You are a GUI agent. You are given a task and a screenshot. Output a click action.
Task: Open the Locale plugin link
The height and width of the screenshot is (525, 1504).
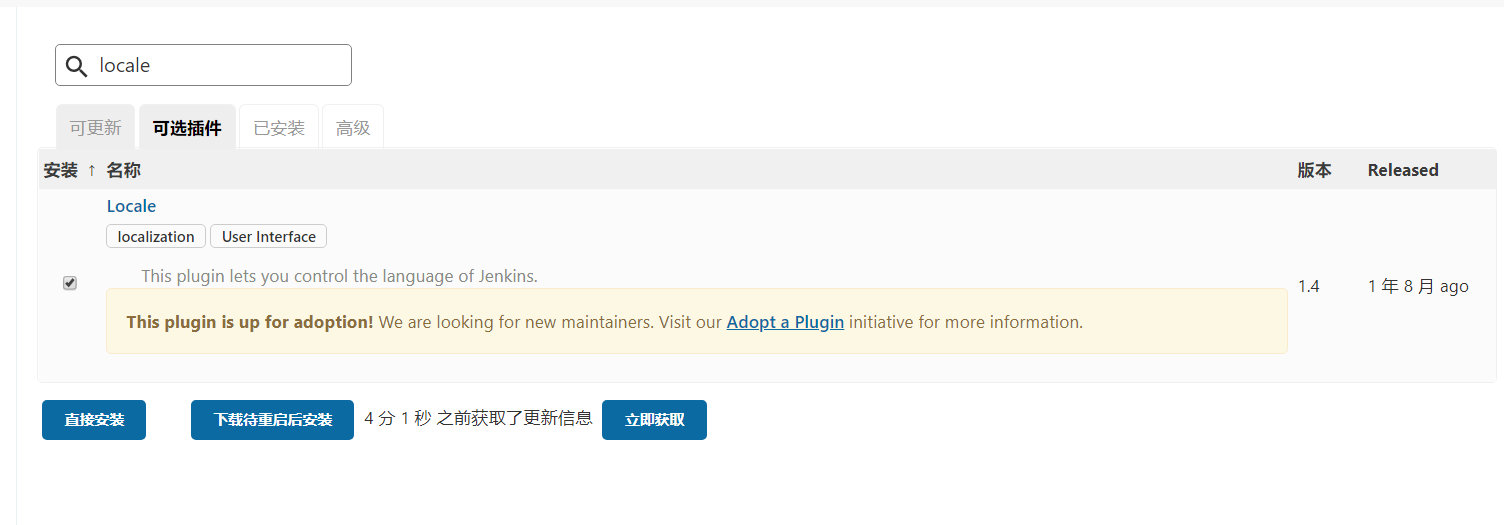pos(132,206)
